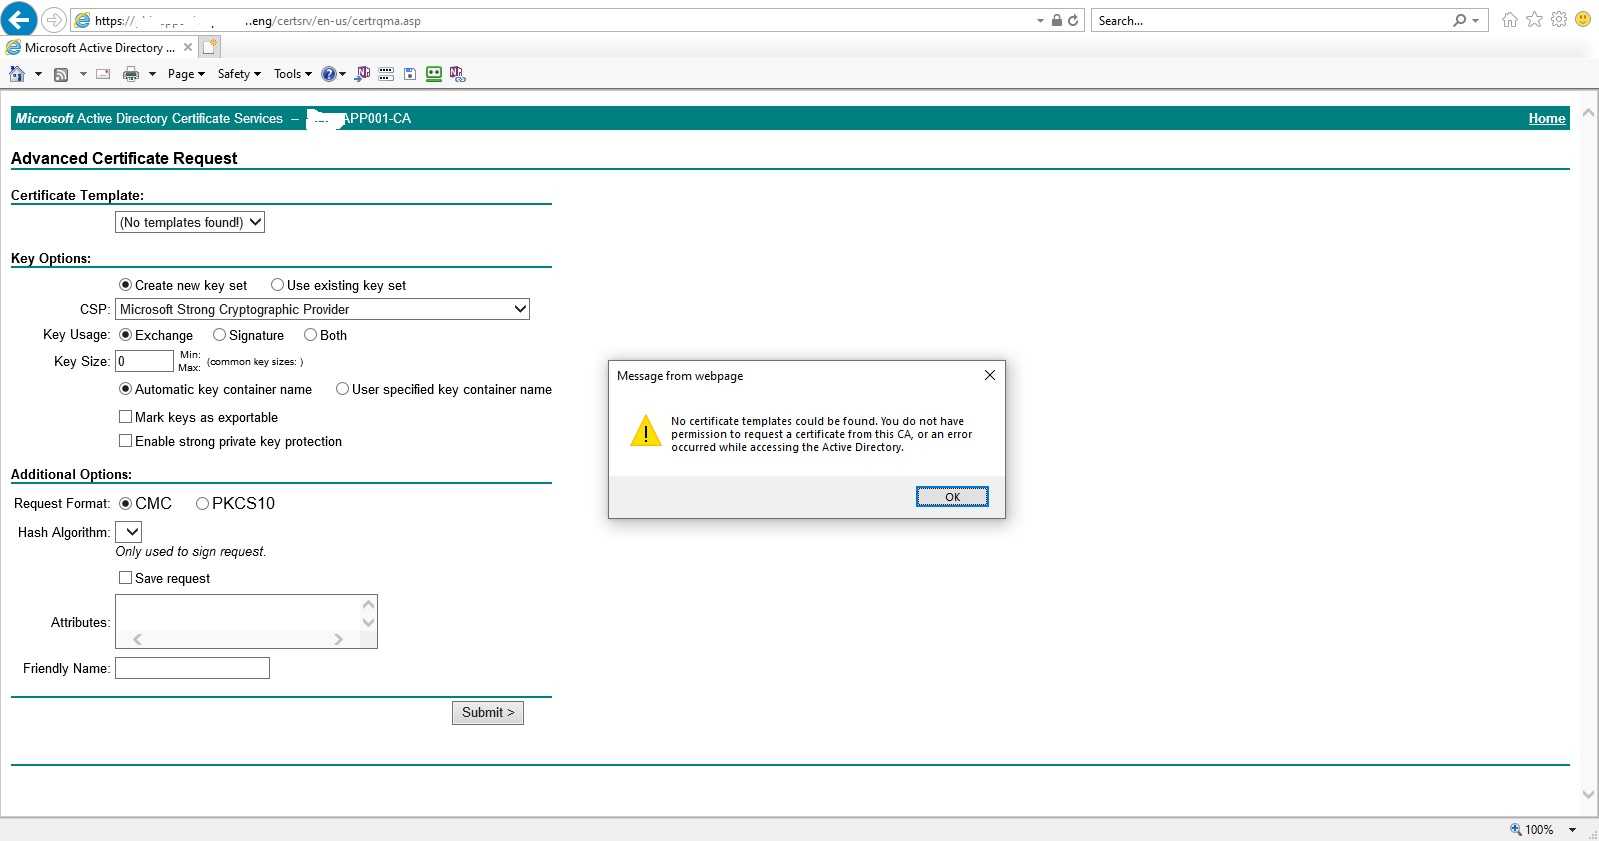The width and height of the screenshot is (1599, 841).
Task: Click the toolbar icon with two stacked list rows
Action: pos(386,74)
